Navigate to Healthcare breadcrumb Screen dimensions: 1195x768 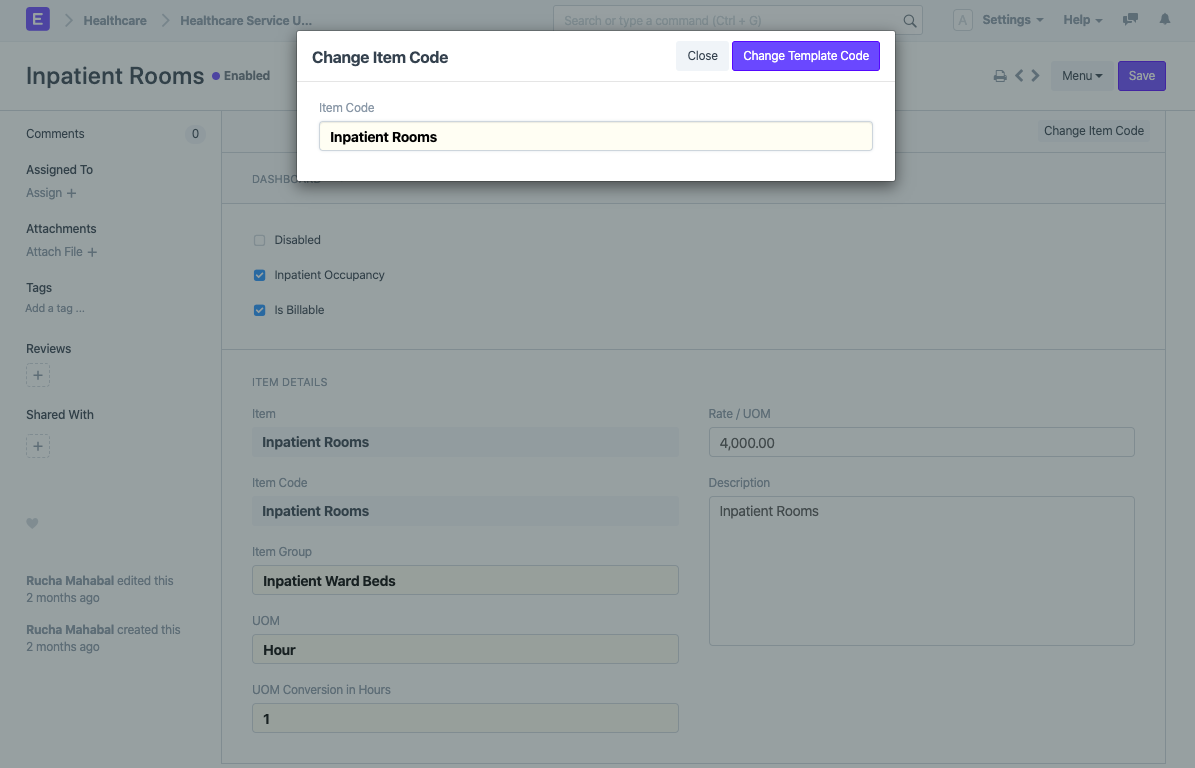click(x=115, y=20)
